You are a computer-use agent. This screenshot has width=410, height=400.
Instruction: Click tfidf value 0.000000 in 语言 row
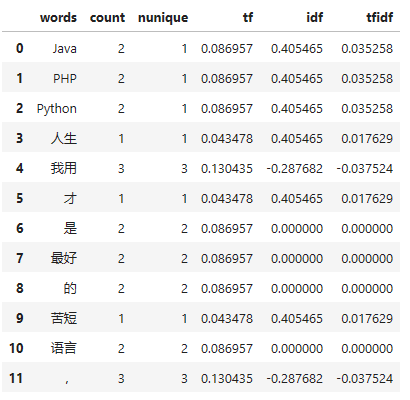367,349
